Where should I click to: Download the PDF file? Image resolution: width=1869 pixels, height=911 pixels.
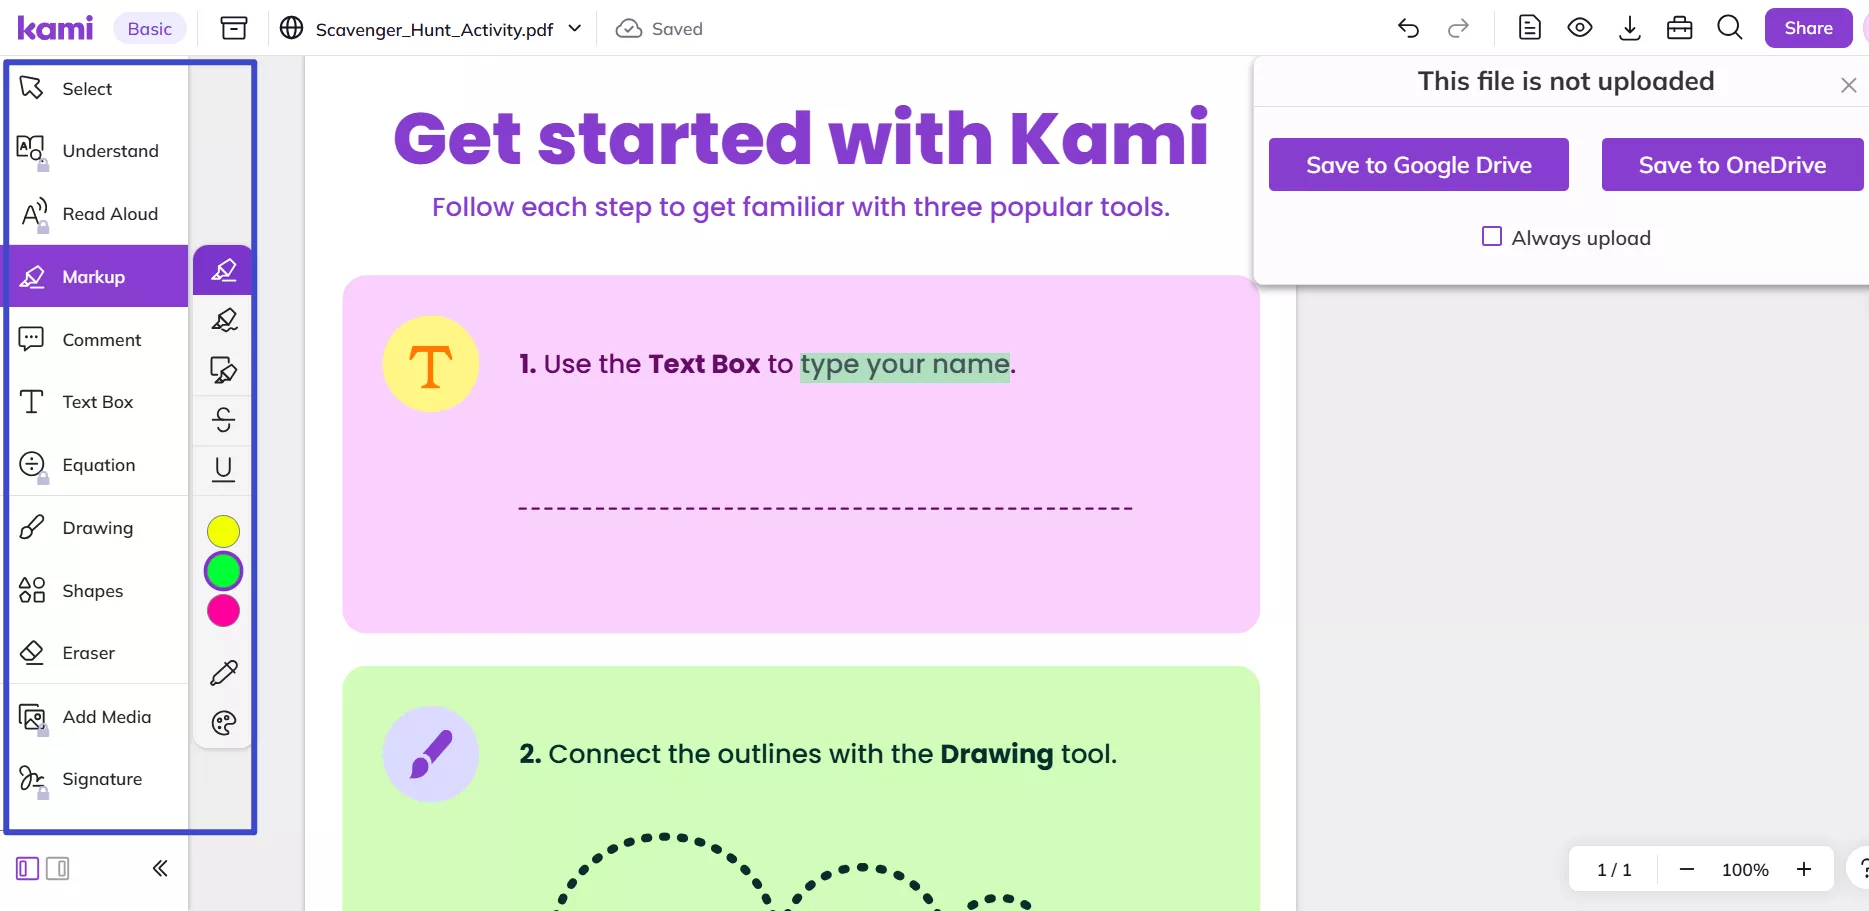[x=1630, y=27]
